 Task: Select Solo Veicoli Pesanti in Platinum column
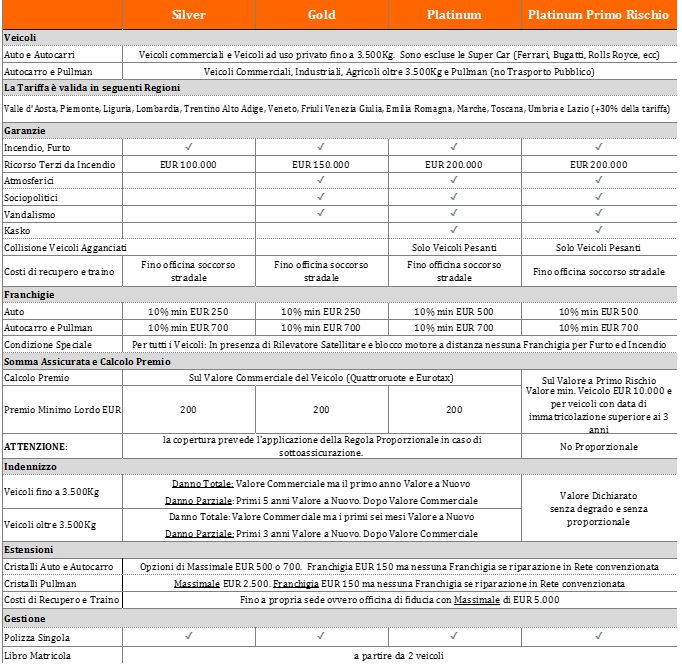tap(454, 248)
